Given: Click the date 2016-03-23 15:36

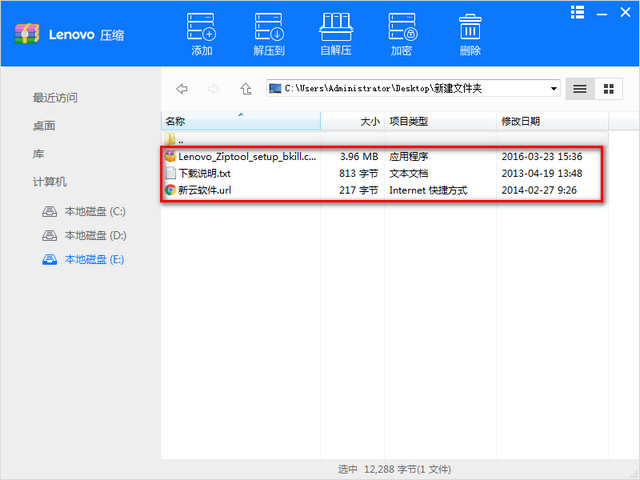Looking at the screenshot, I should pyautogui.click(x=542, y=157).
